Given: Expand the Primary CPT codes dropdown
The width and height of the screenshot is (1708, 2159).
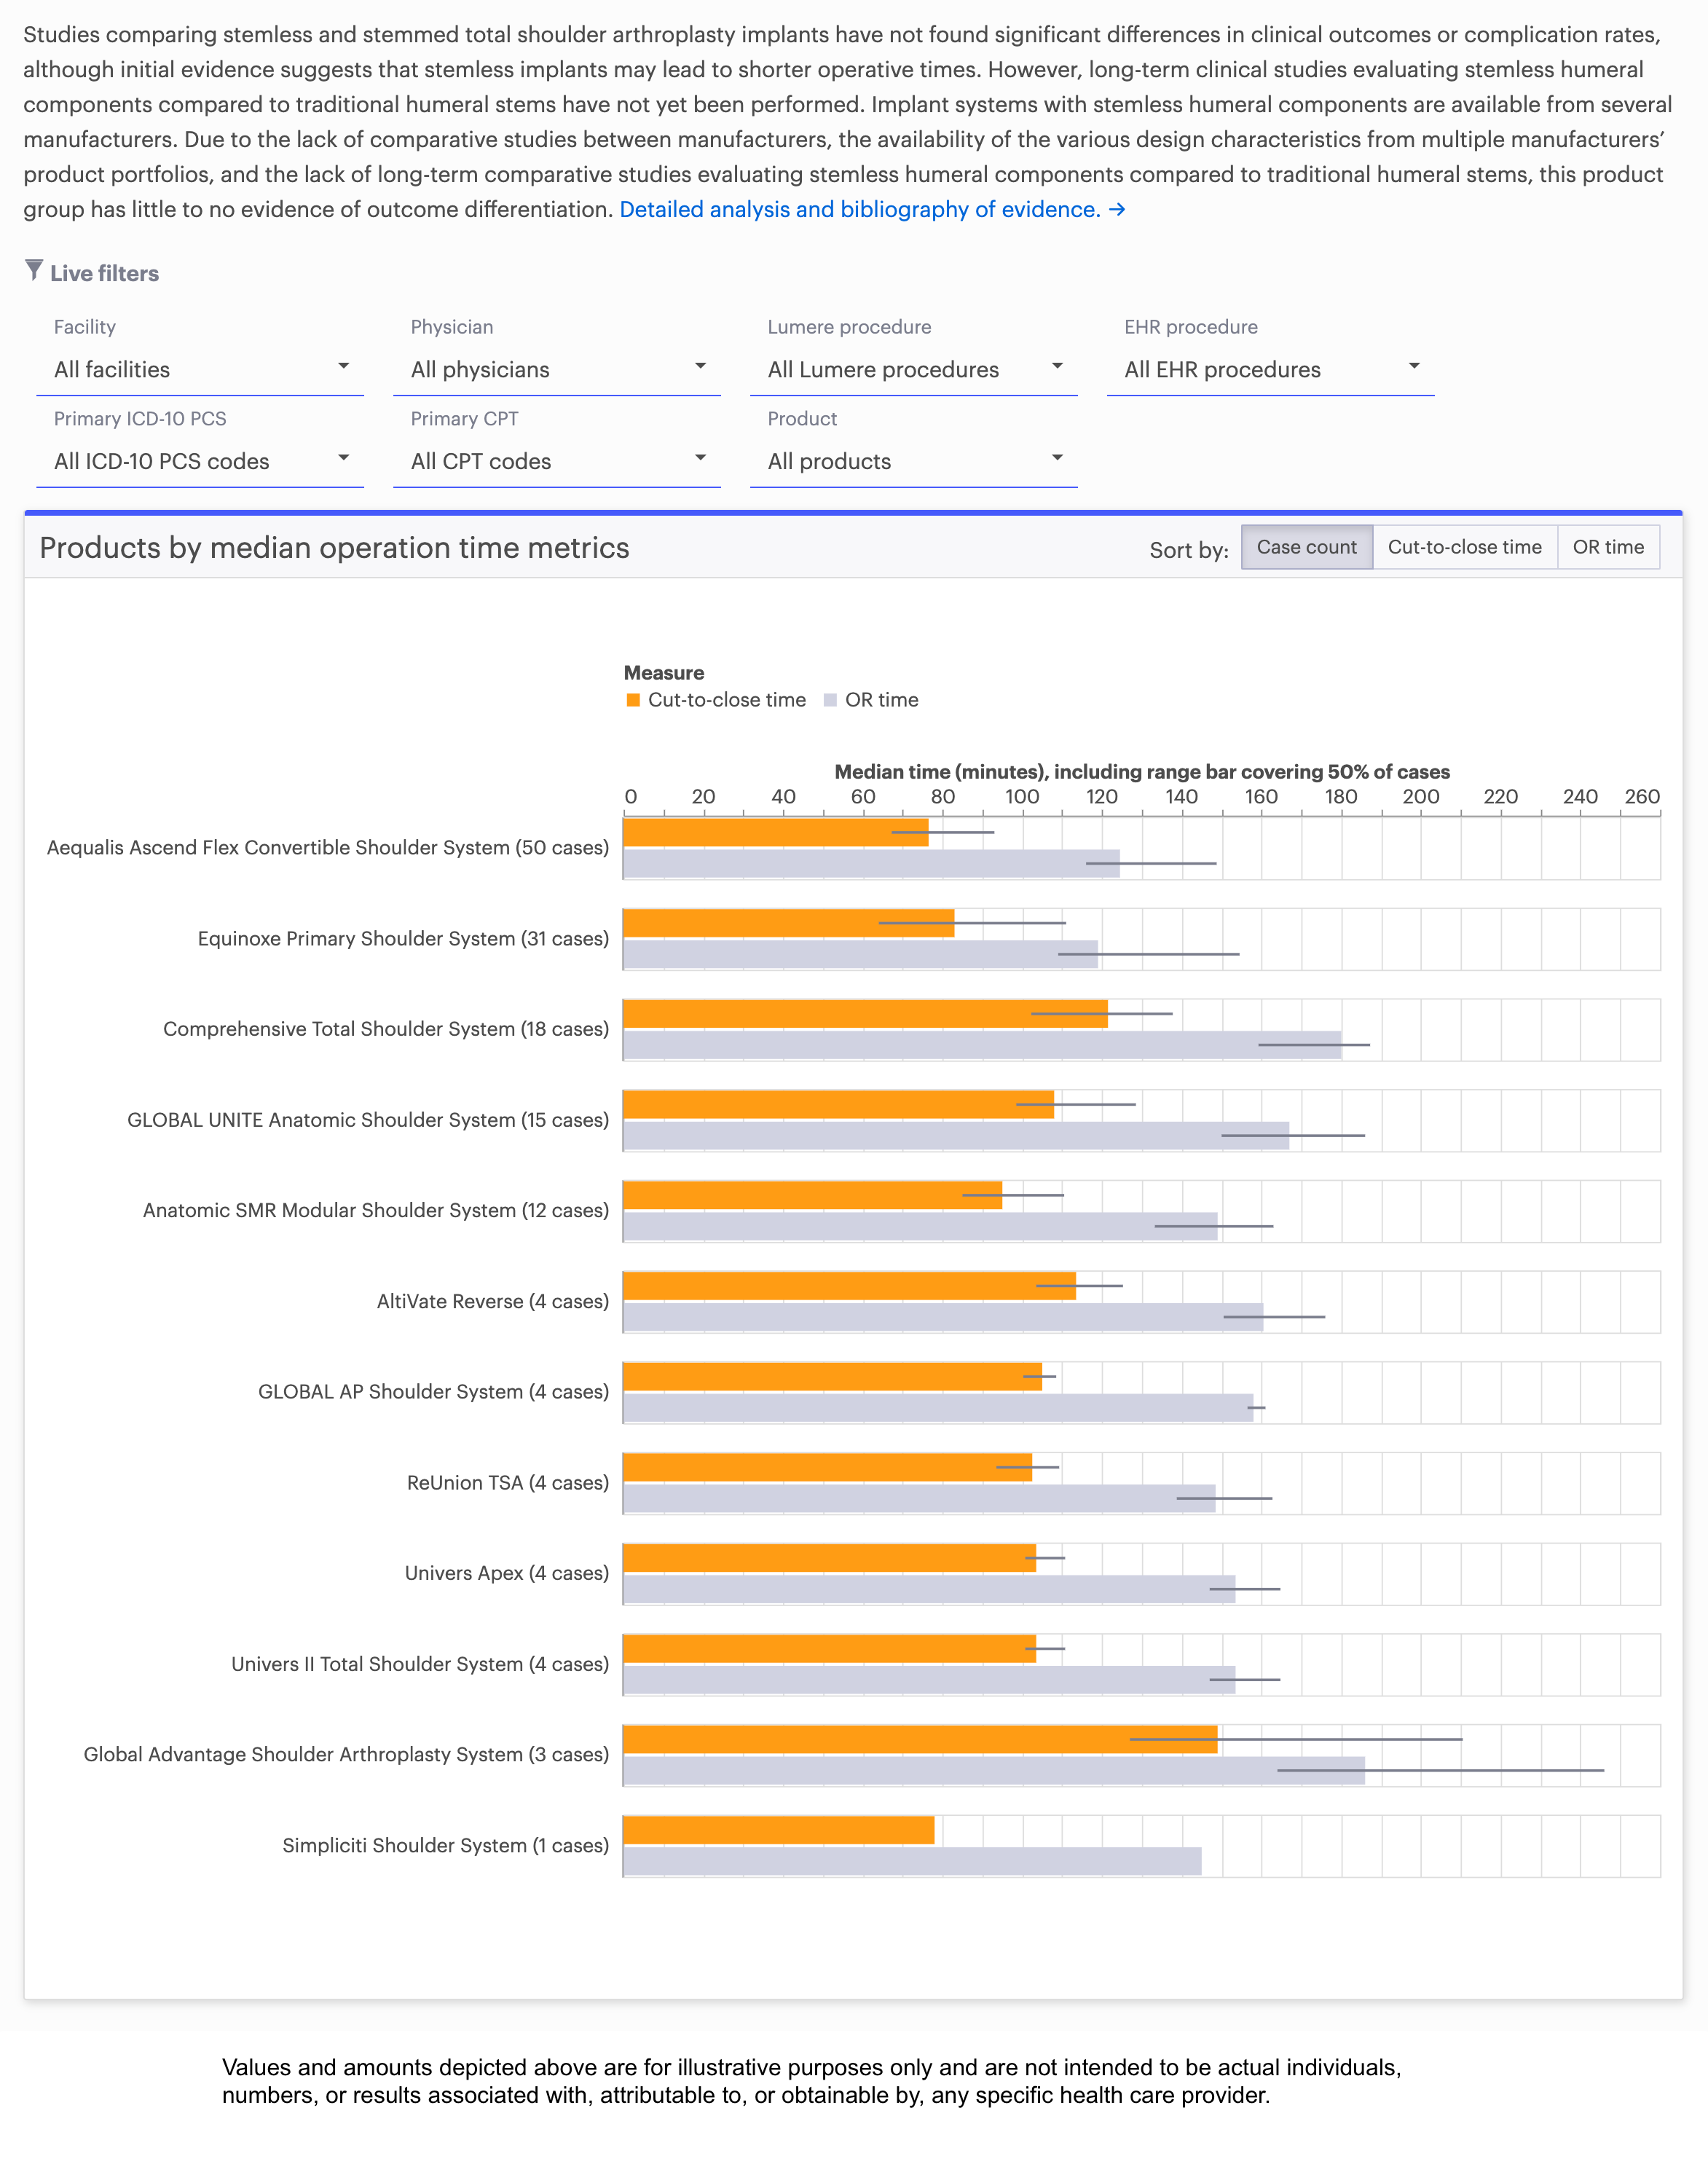Looking at the screenshot, I should click(x=557, y=461).
